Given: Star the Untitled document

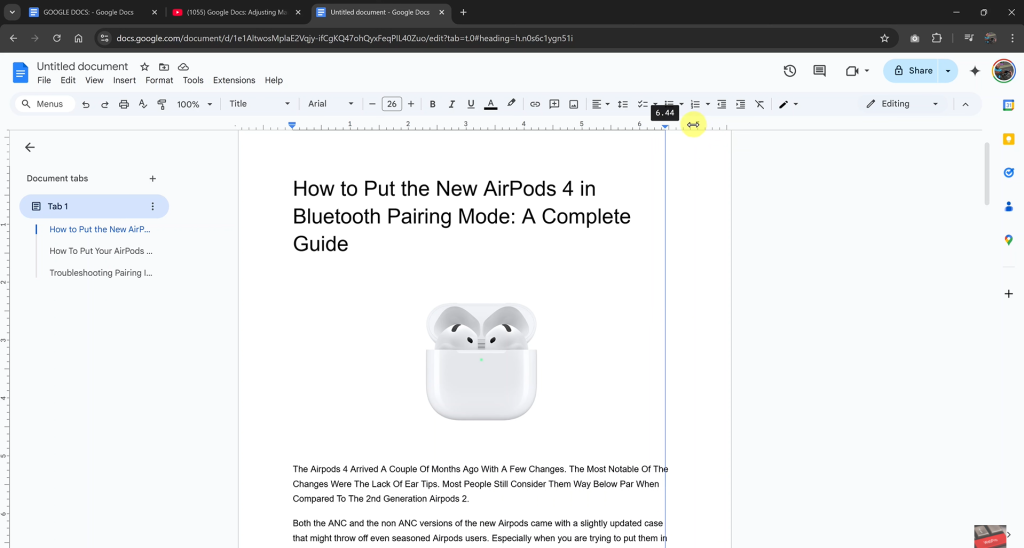Looking at the screenshot, I should (x=145, y=67).
